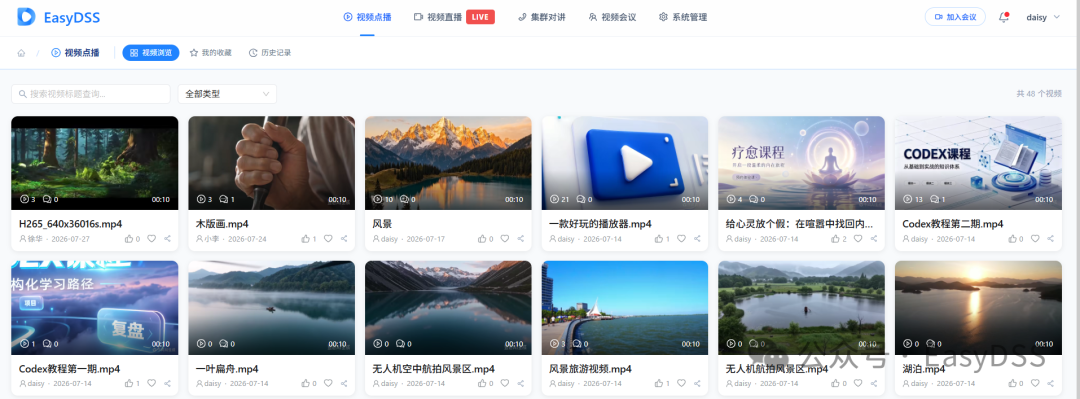Like 无人机空中航拍风景区.mp4
This screenshot has height=399, width=1080.
coord(482,383)
